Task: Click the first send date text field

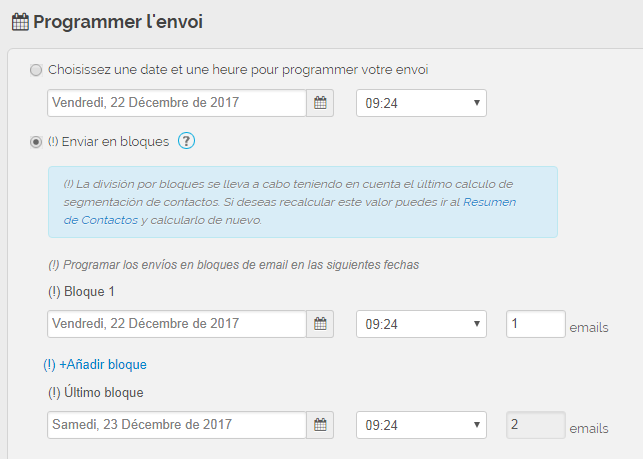Action: (x=176, y=103)
